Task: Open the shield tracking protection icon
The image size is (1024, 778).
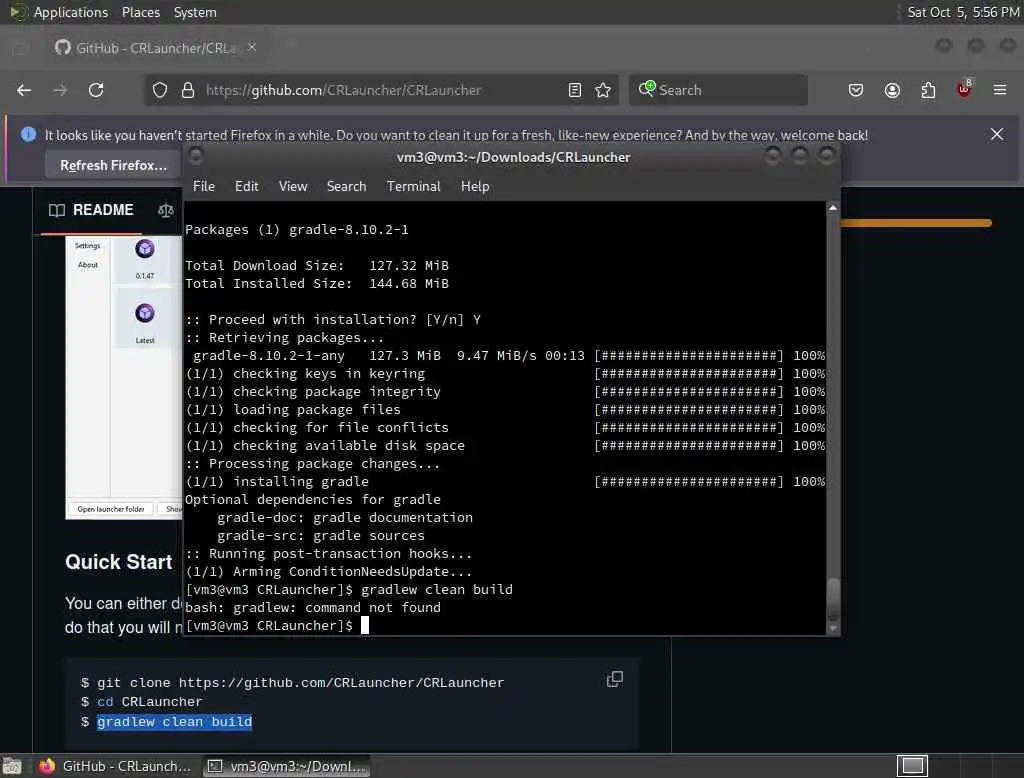Action: [x=160, y=90]
